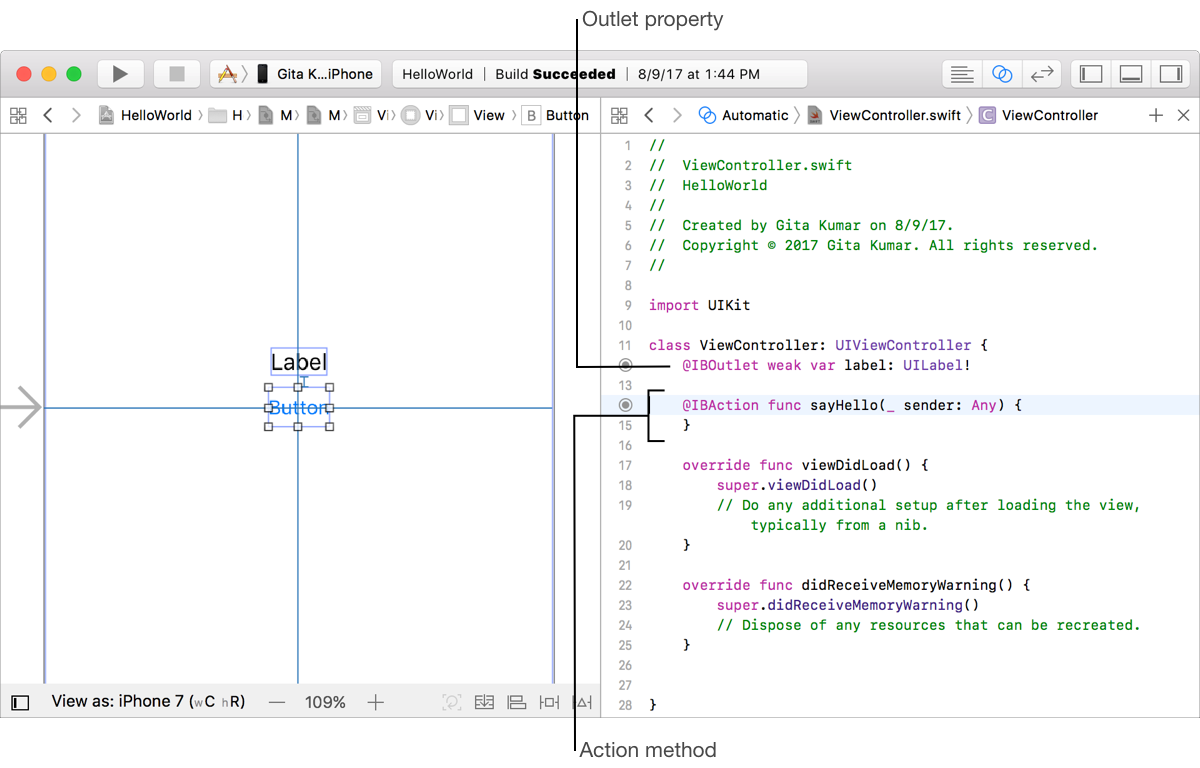This screenshot has width=1200, height=768.
Task: Toggle the Debug area visibility
Action: point(1131,74)
